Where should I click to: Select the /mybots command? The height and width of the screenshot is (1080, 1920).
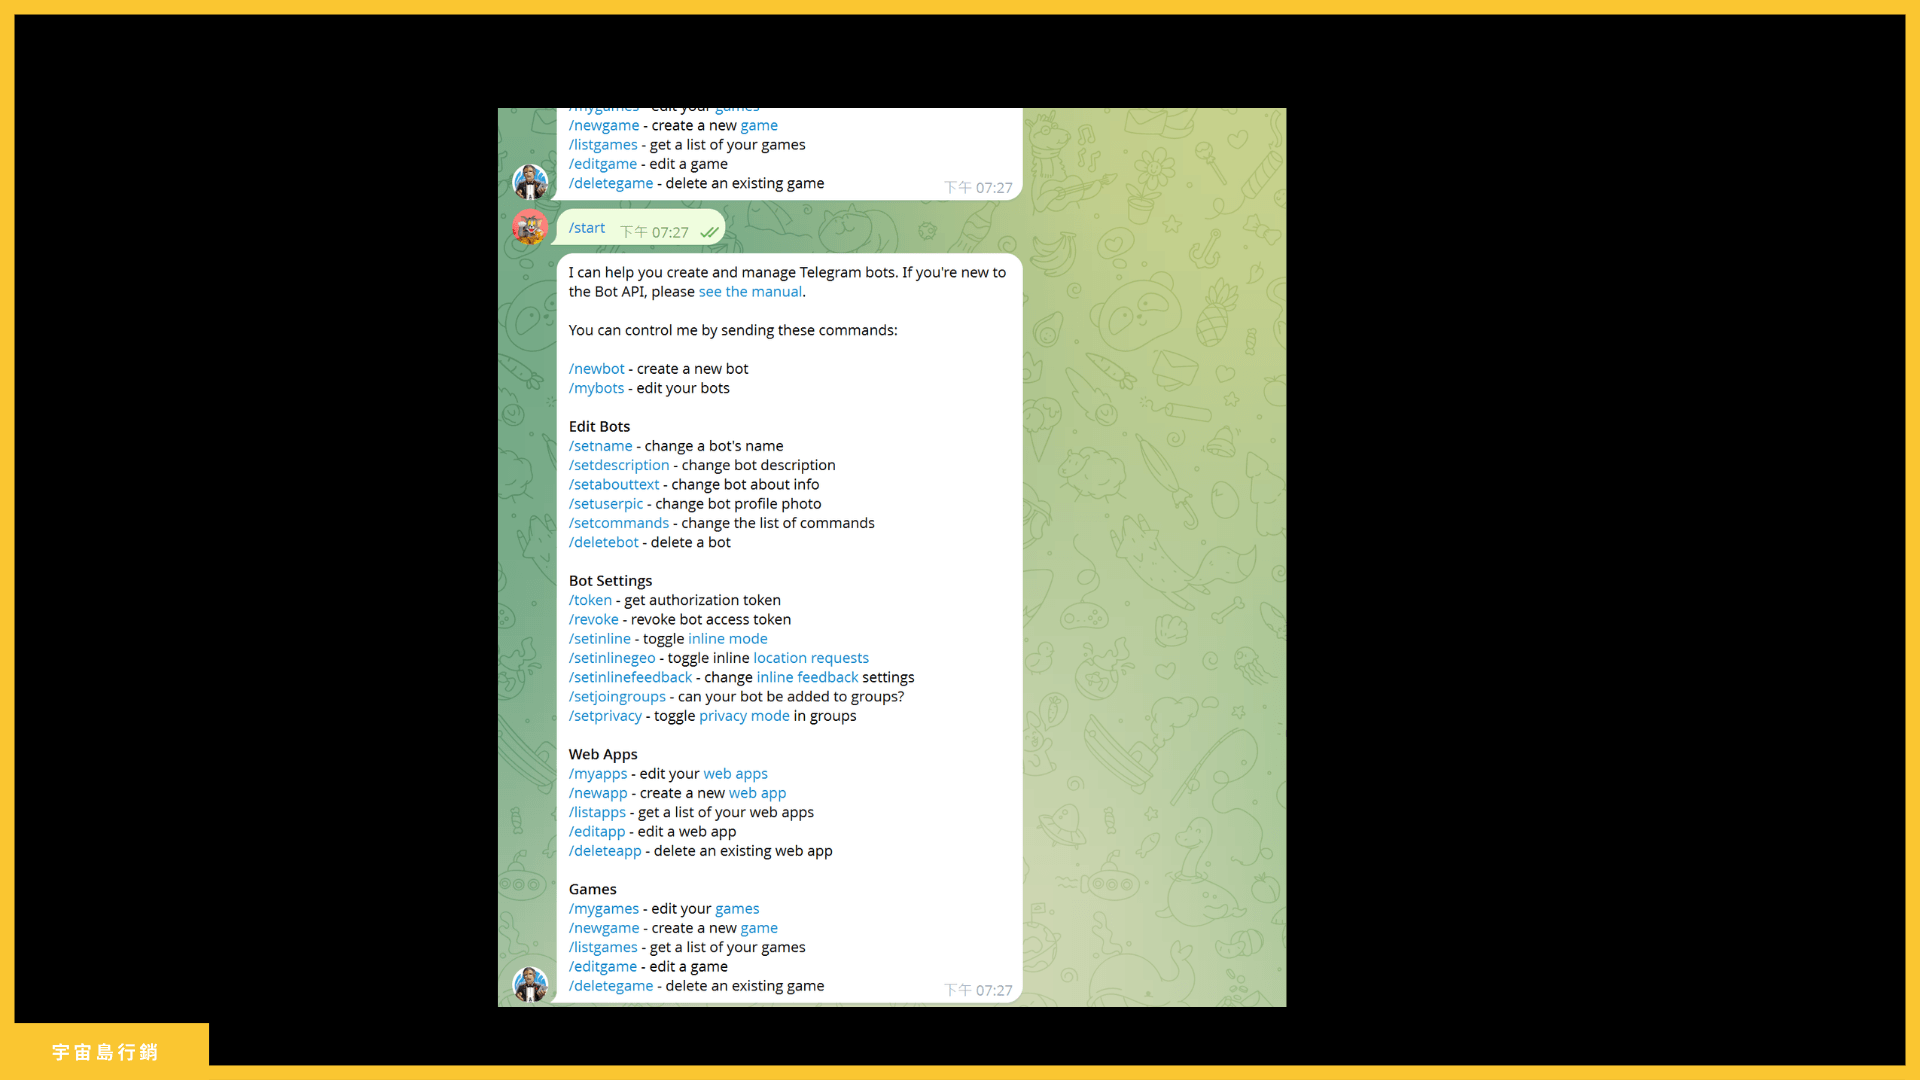596,388
